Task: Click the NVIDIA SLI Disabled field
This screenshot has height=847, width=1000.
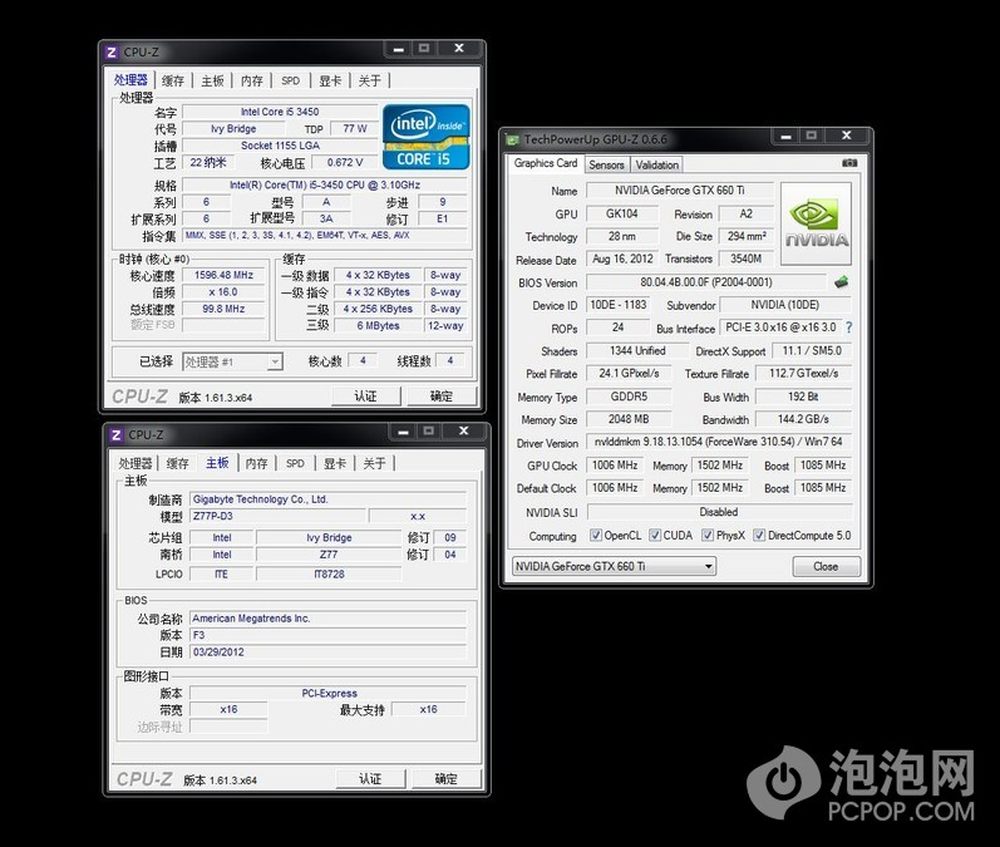Action: (x=719, y=512)
